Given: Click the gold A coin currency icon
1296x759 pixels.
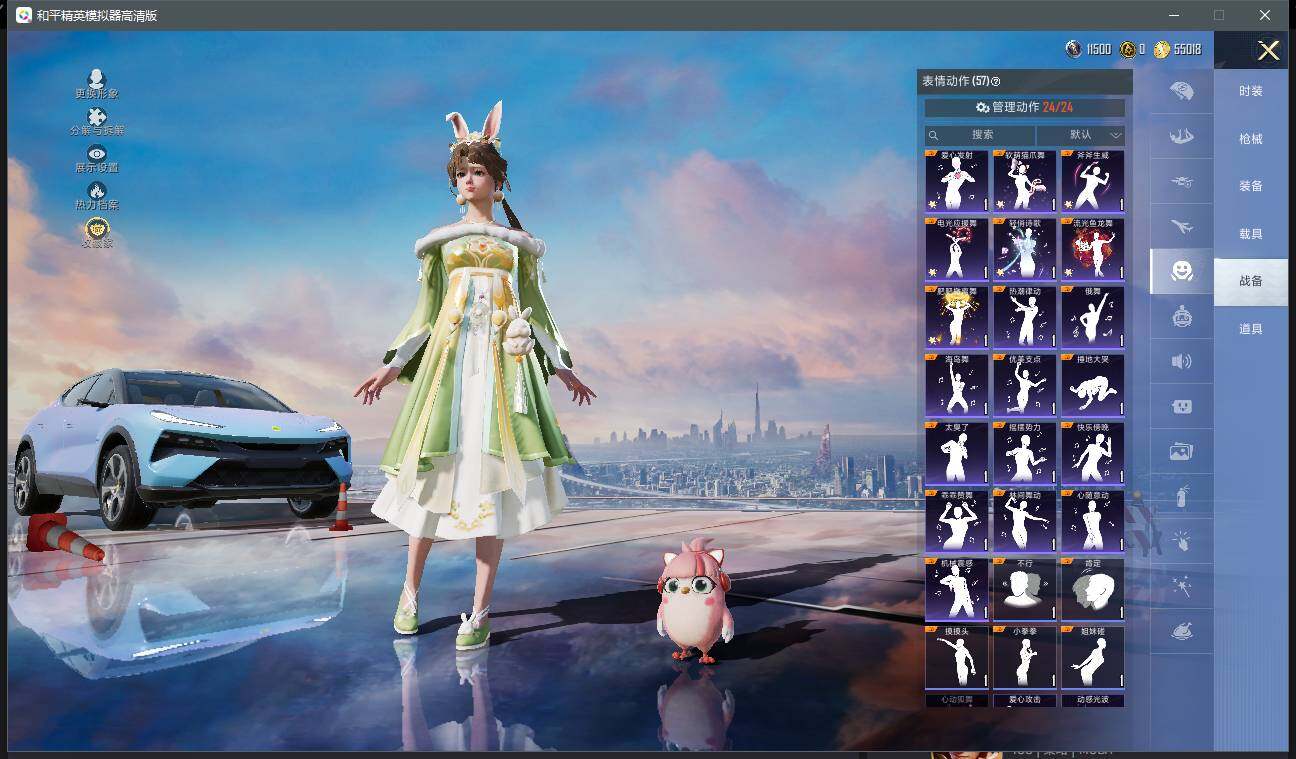Looking at the screenshot, I should (1128, 49).
